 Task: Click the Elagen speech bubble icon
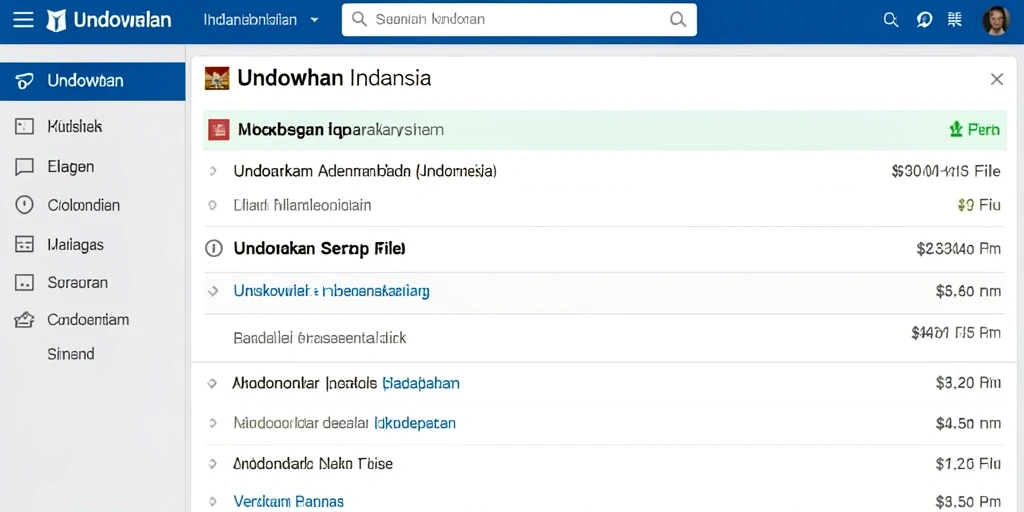pyautogui.click(x=24, y=167)
